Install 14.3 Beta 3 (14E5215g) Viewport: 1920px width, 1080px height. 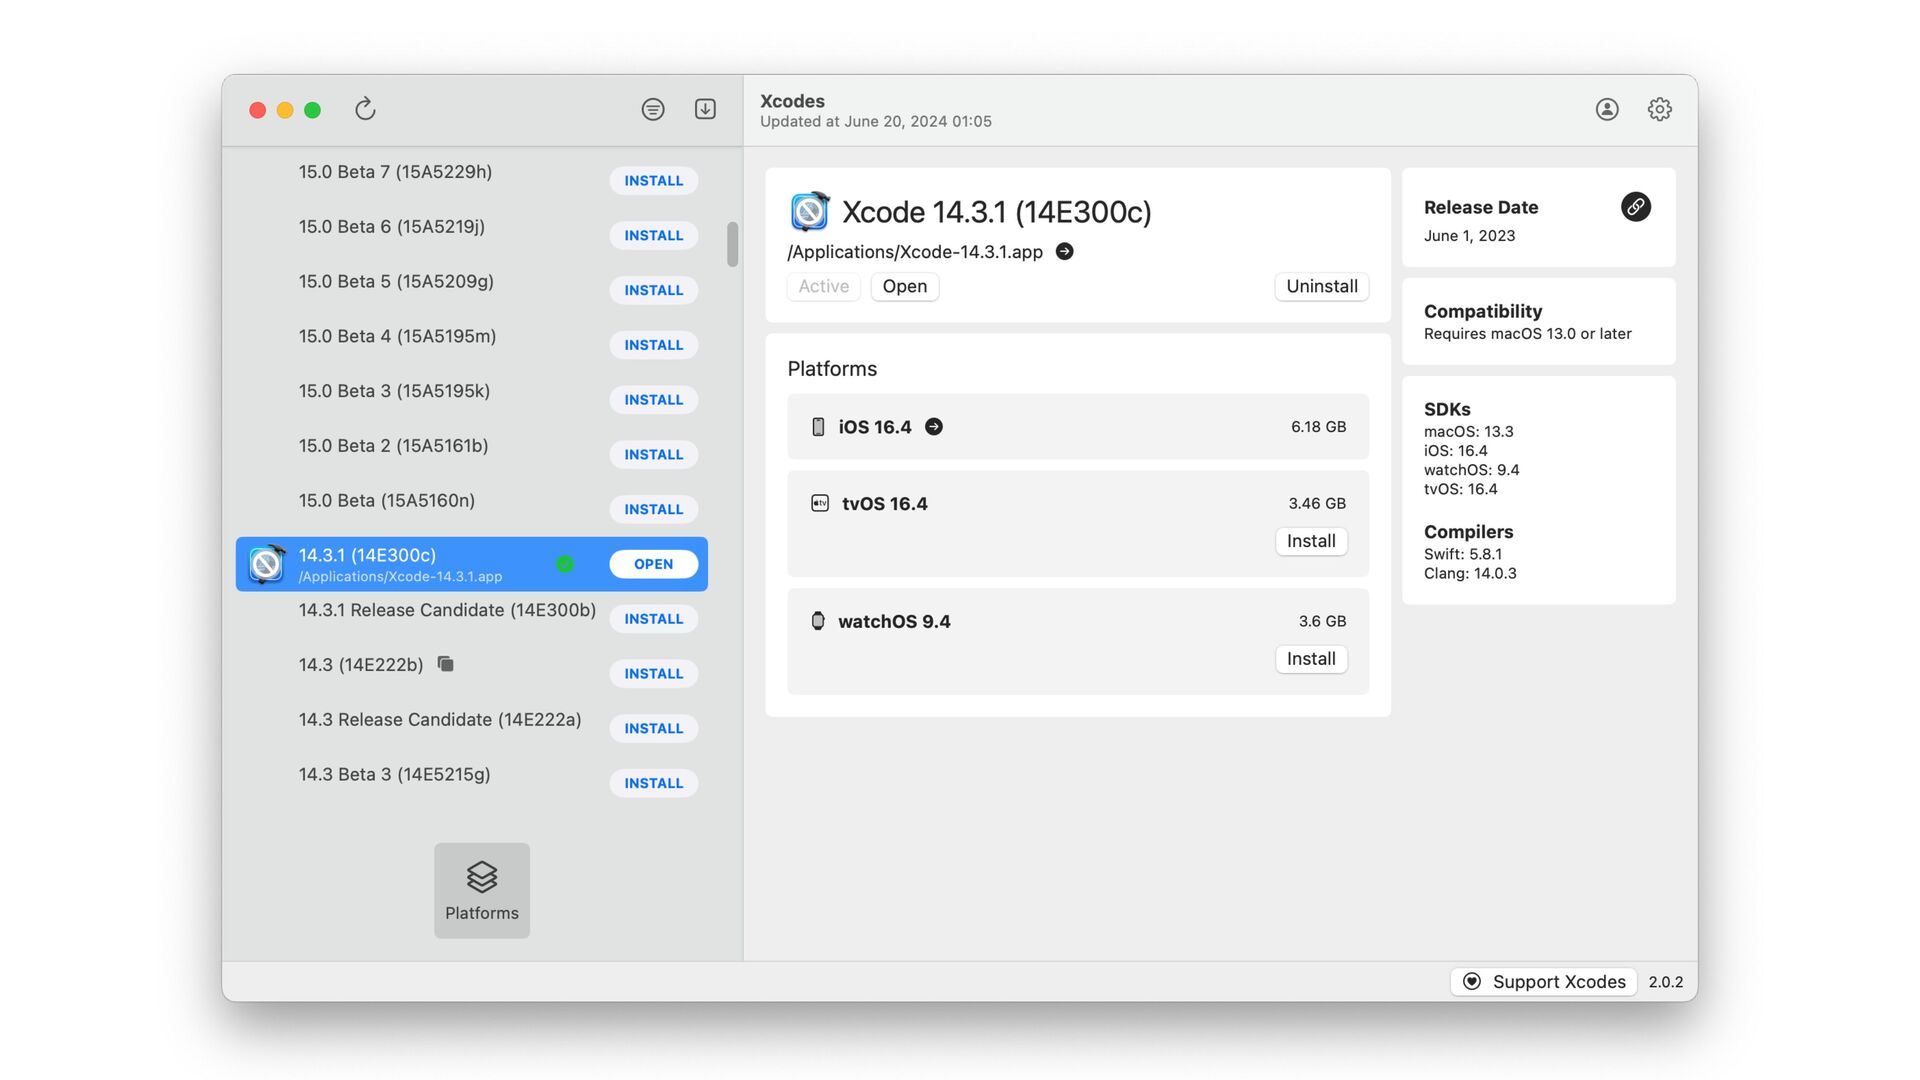click(654, 783)
